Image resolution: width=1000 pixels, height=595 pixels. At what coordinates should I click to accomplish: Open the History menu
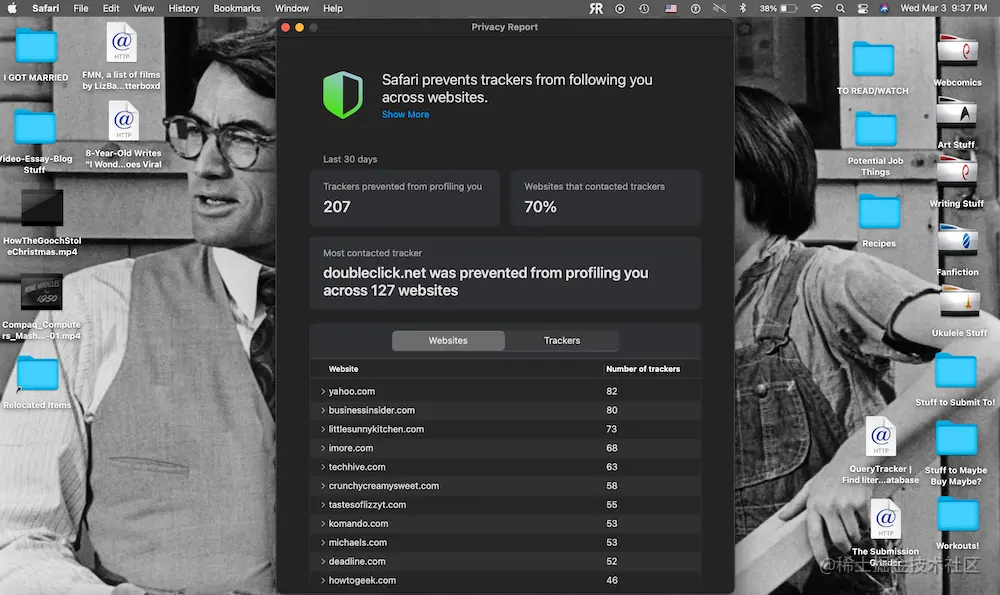point(184,8)
